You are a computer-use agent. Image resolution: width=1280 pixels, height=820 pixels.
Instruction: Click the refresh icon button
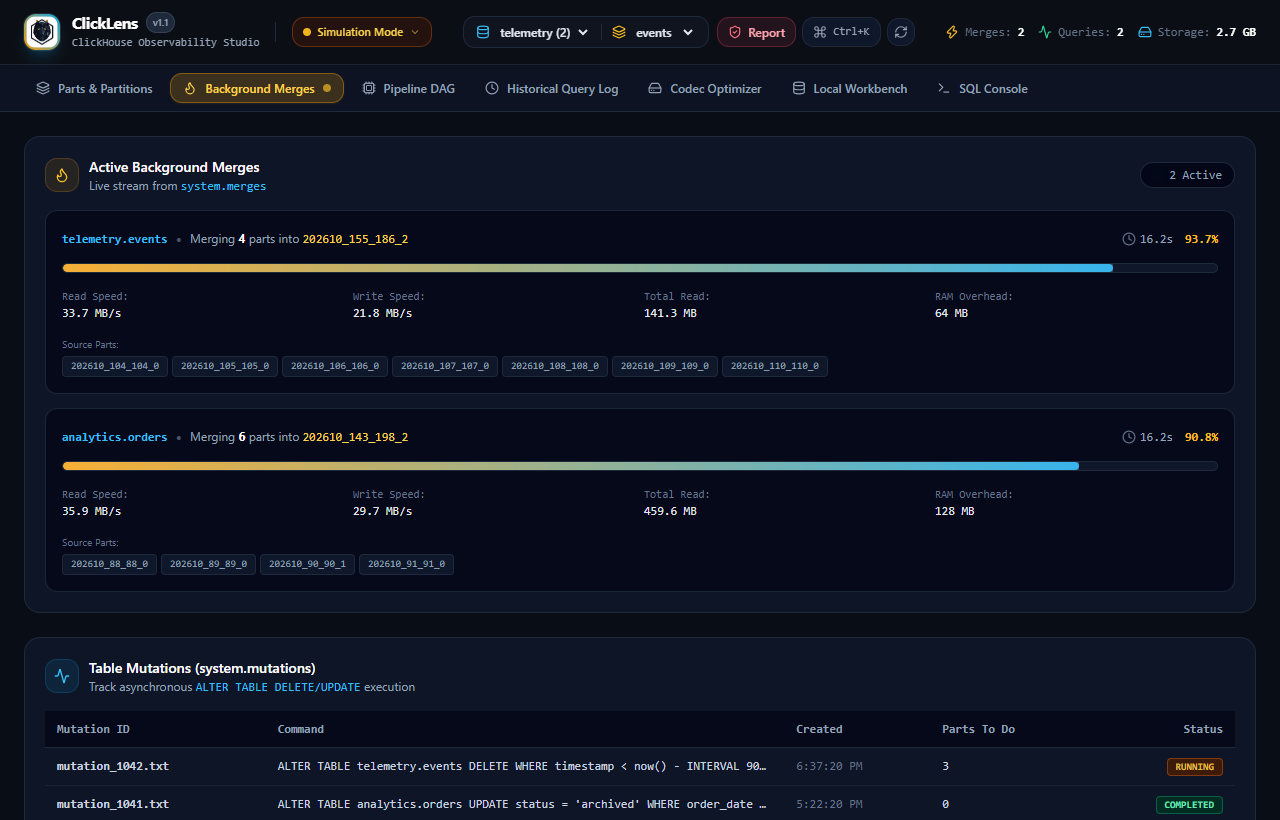pyautogui.click(x=900, y=32)
